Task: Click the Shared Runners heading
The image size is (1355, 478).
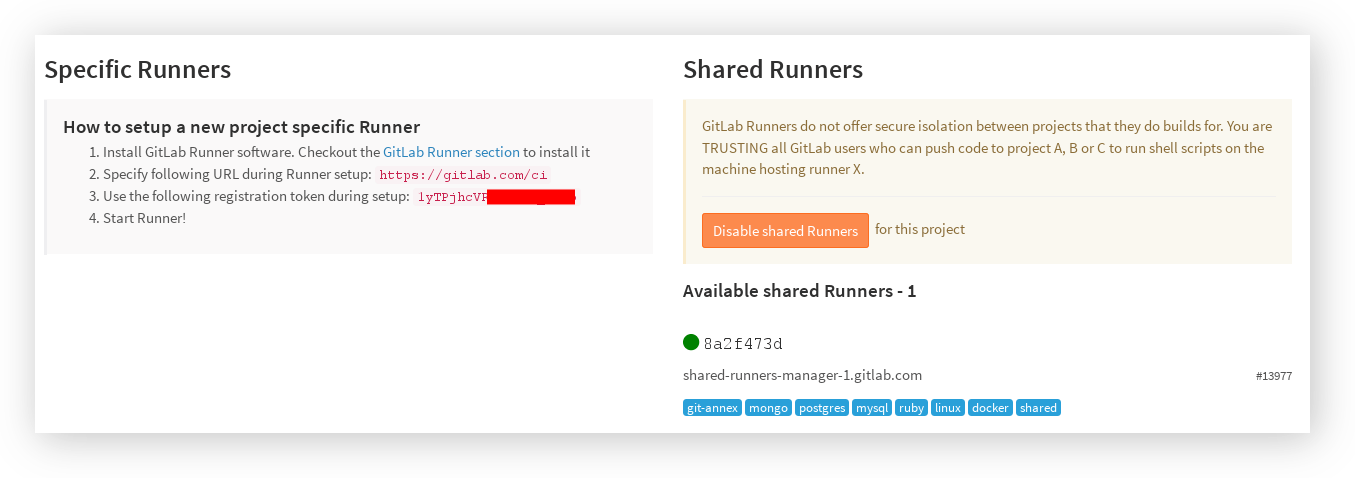Action: [773, 69]
